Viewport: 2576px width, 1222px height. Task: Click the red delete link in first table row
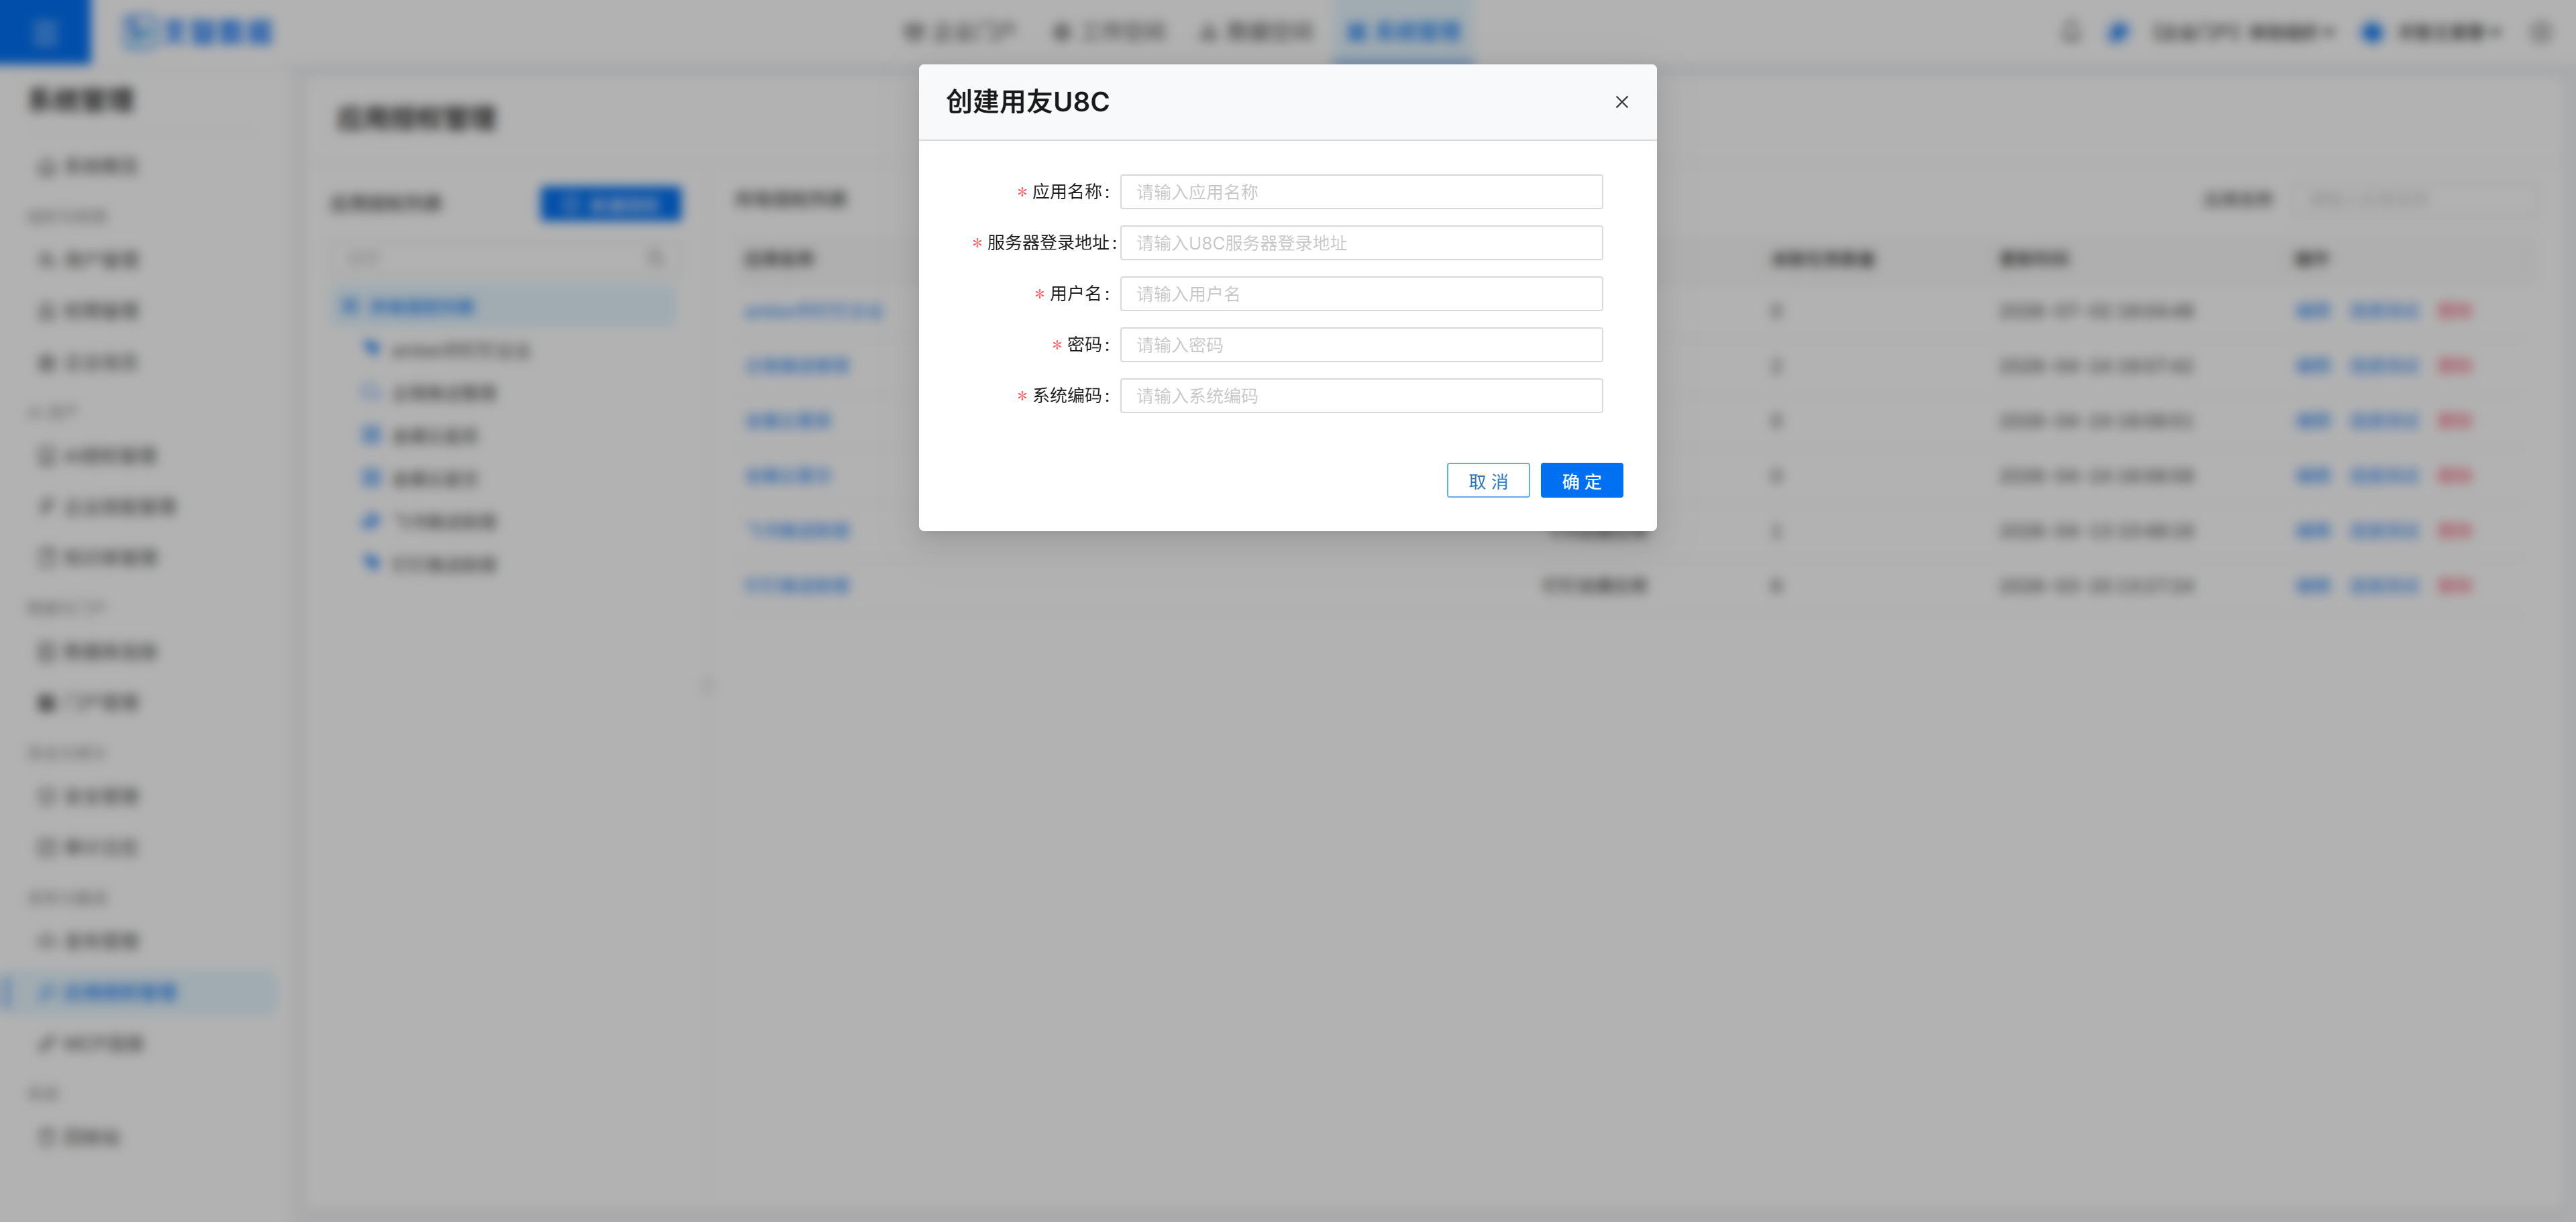(2454, 311)
